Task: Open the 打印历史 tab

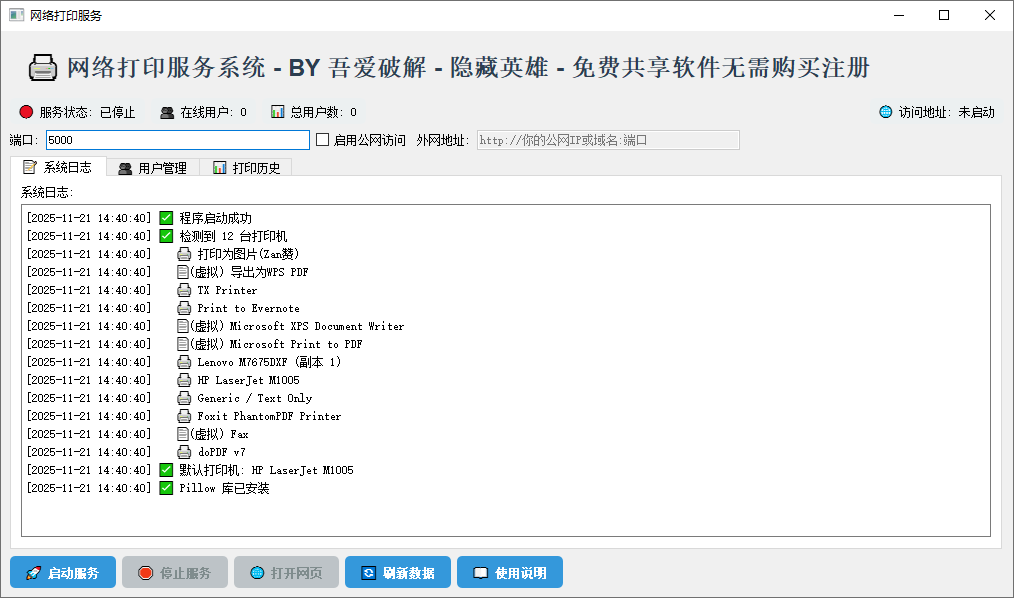Action: [x=246, y=168]
